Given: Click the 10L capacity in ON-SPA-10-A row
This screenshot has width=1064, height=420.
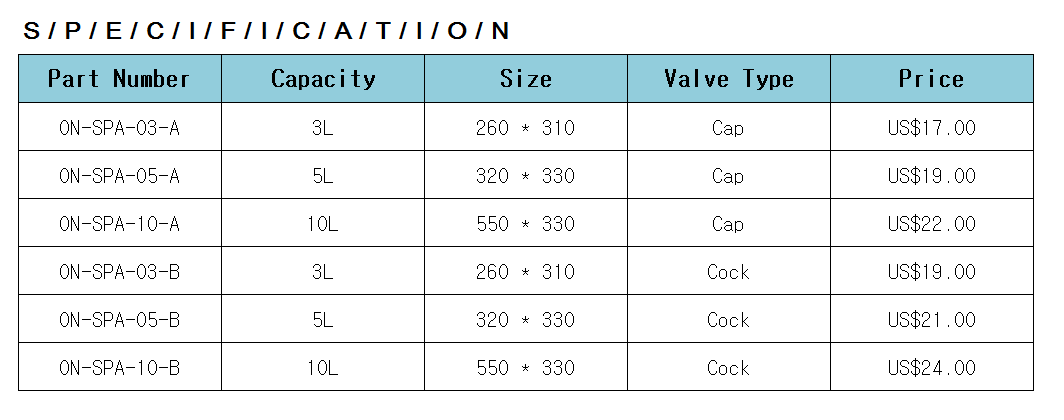Looking at the screenshot, I should 323,224.
